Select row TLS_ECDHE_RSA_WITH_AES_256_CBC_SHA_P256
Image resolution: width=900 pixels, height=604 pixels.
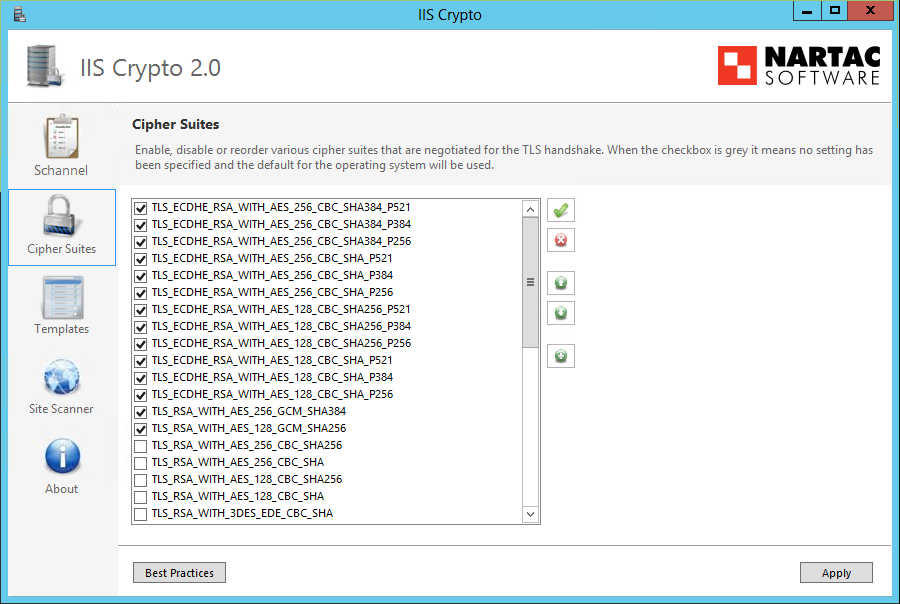click(327, 293)
